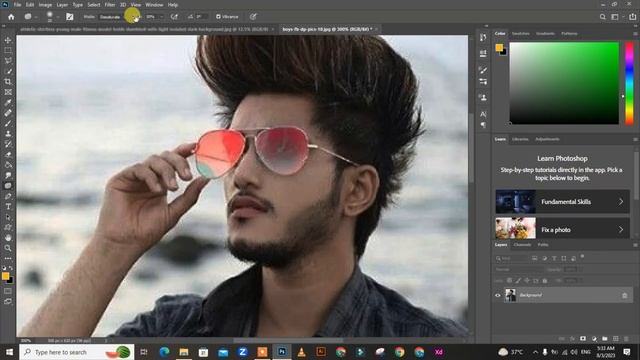Select the Zoom tool in left toolbar
This screenshot has width=640, height=360.
click(x=8, y=248)
